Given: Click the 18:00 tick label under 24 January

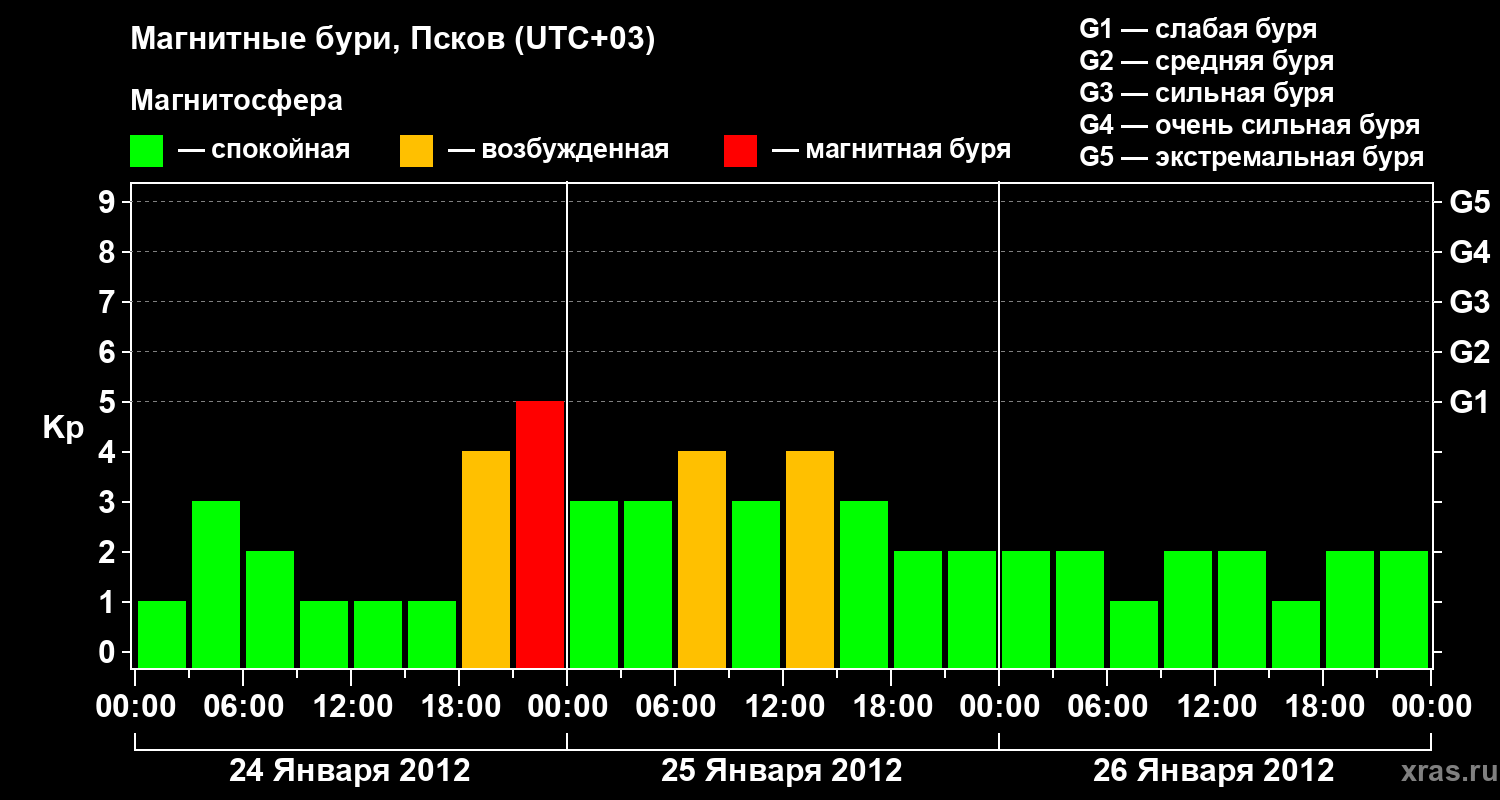Looking at the screenshot, I should pyautogui.click(x=459, y=707).
